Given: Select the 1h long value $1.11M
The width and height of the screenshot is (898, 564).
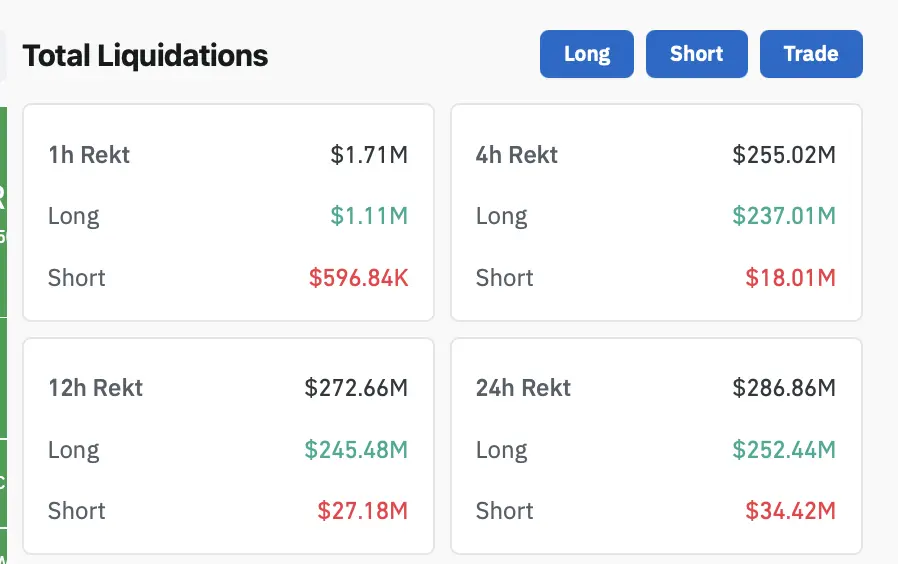Looking at the screenshot, I should click(x=369, y=216).
